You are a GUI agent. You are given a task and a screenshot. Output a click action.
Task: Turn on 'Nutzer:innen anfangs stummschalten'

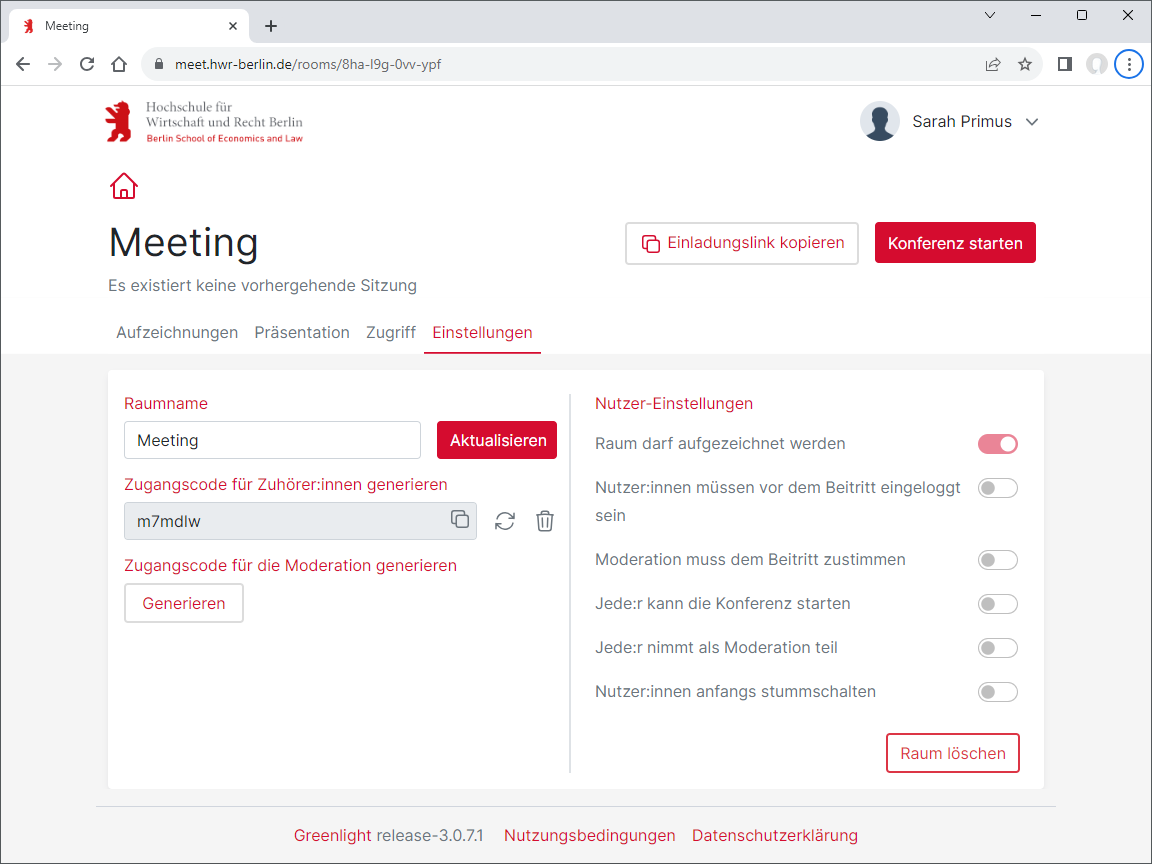click(997, 692)
